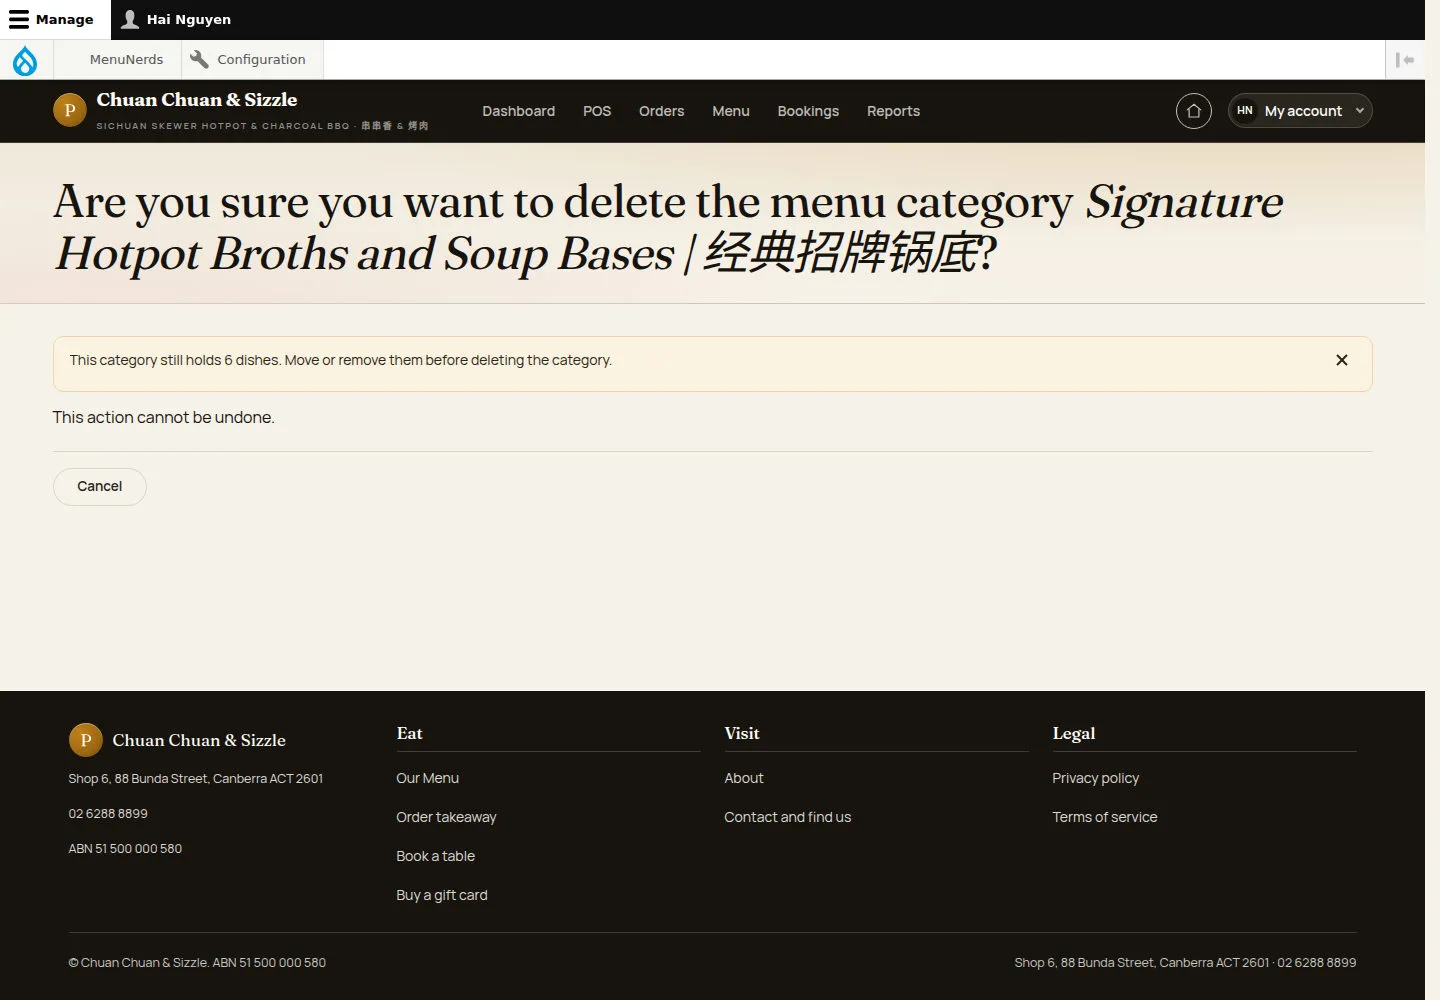Click the 'This action cannot be undone.' text
The width and height of the screenshot is (1440, 1000).
click(164, 418)
